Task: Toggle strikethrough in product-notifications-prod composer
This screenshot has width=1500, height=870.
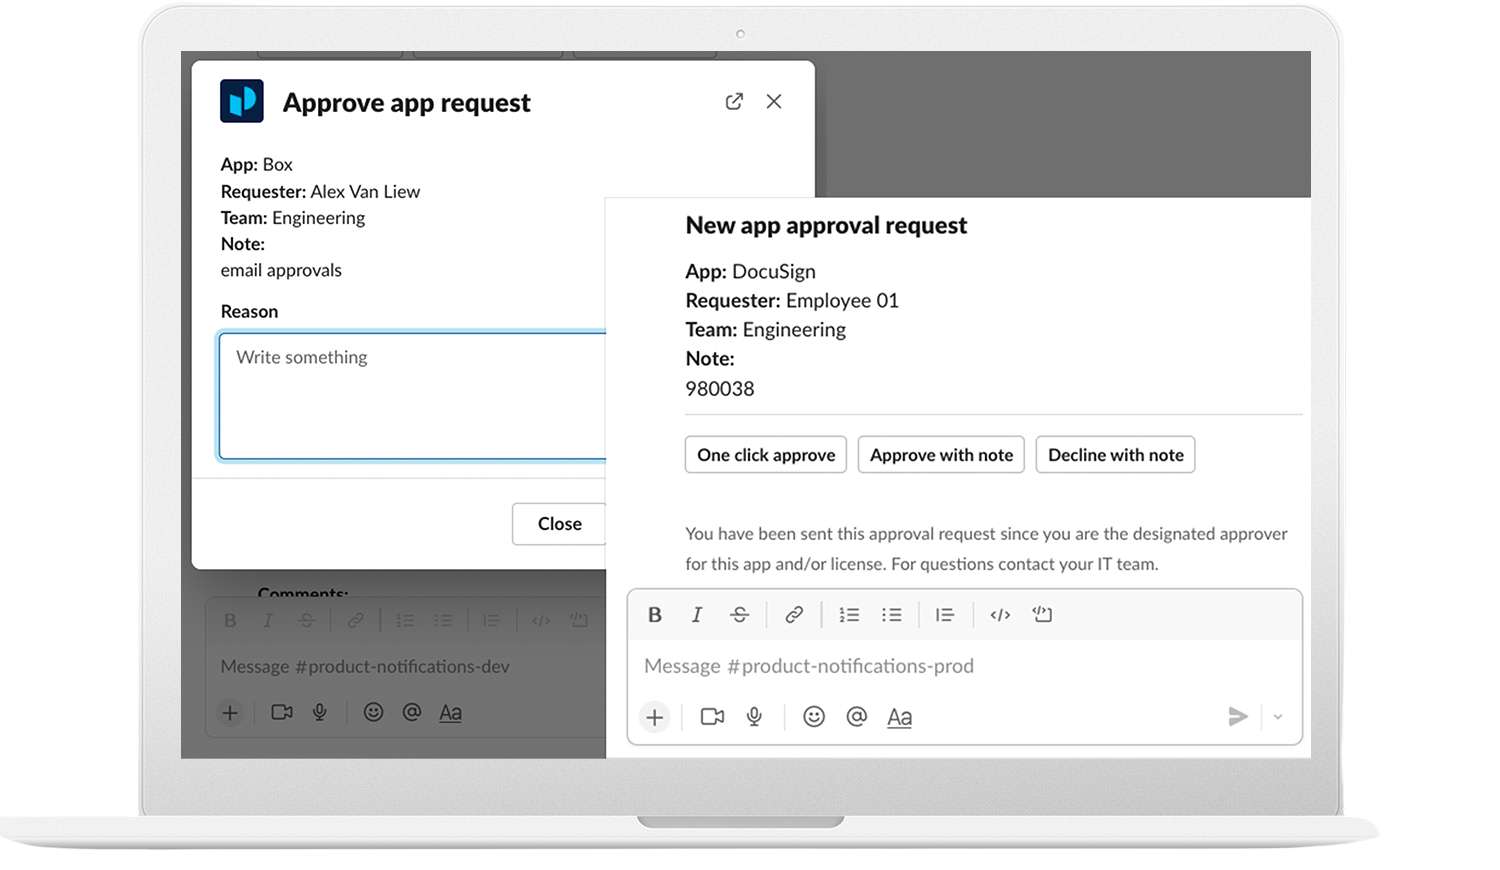Action: [x=739, y=615]
